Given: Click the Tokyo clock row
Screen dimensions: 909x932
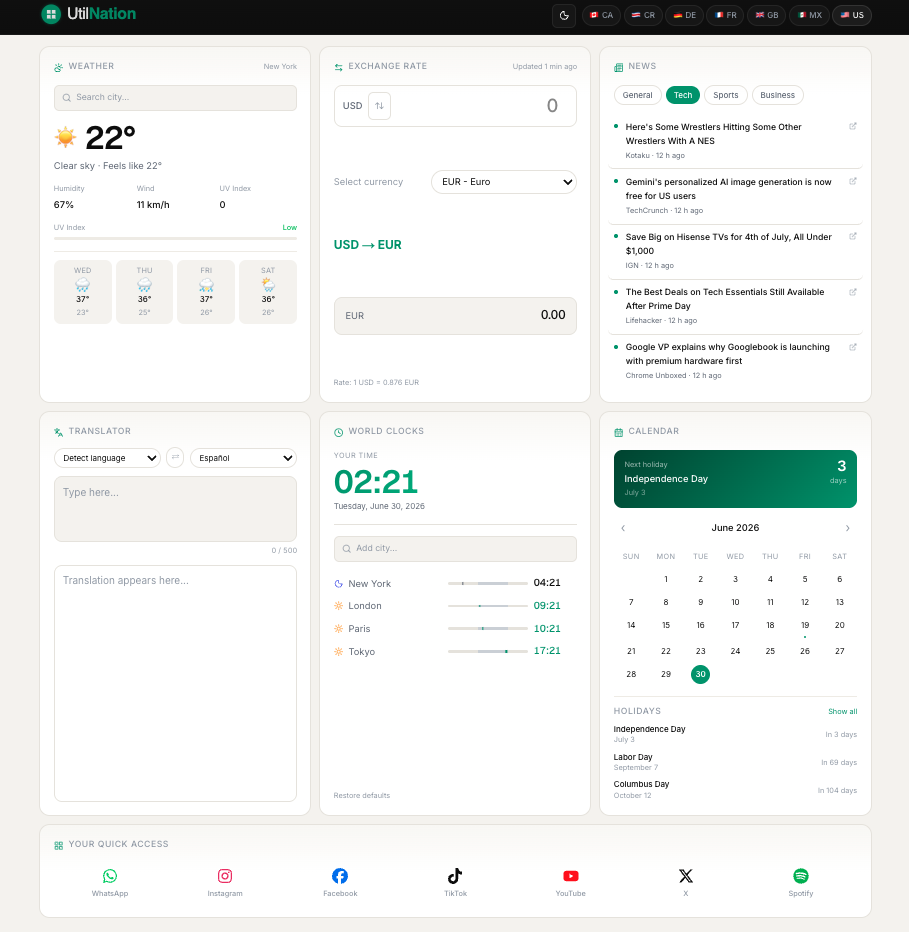Looking at the screenshot, I should [455, 651].
